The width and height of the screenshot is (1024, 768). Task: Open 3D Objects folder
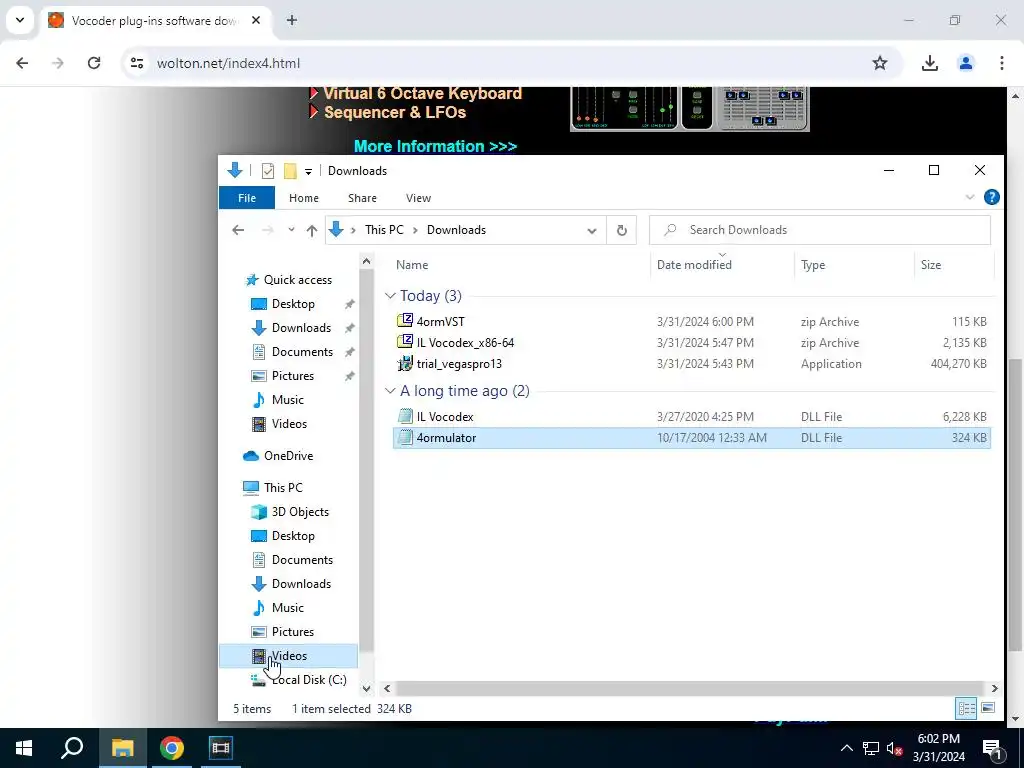click(300, 511)
